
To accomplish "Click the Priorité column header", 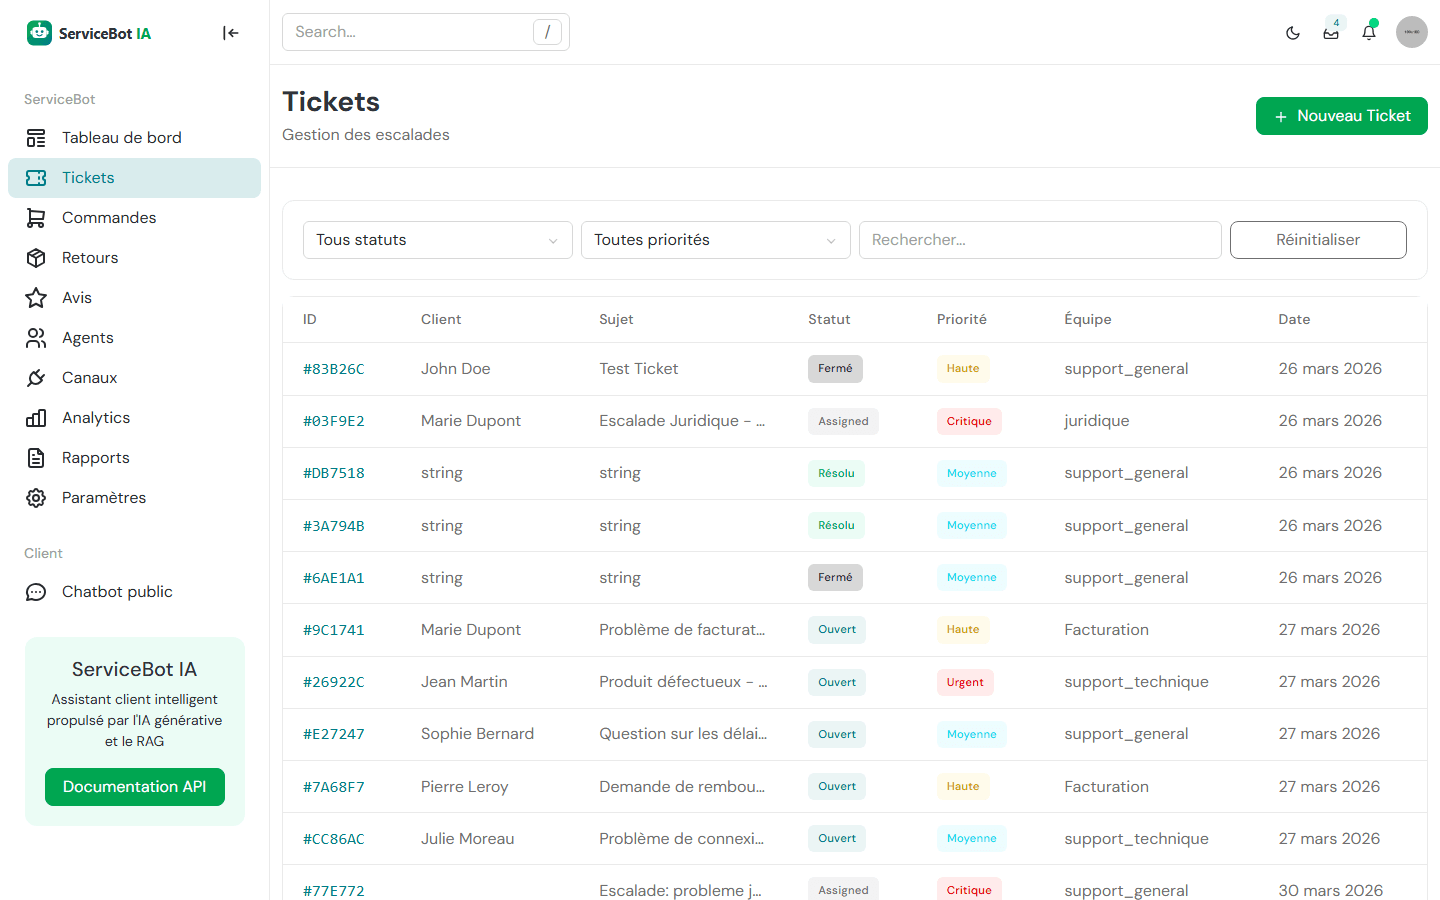I will tap(962, 319).
